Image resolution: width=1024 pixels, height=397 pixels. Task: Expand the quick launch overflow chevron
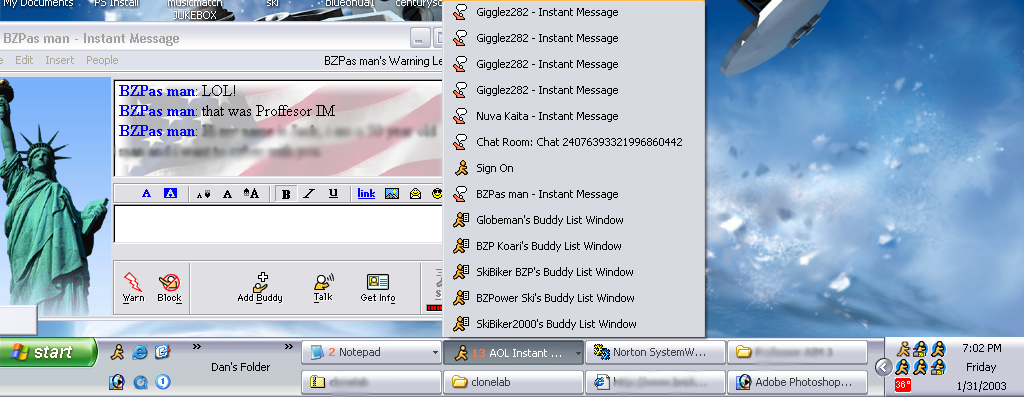pos(197,347)
